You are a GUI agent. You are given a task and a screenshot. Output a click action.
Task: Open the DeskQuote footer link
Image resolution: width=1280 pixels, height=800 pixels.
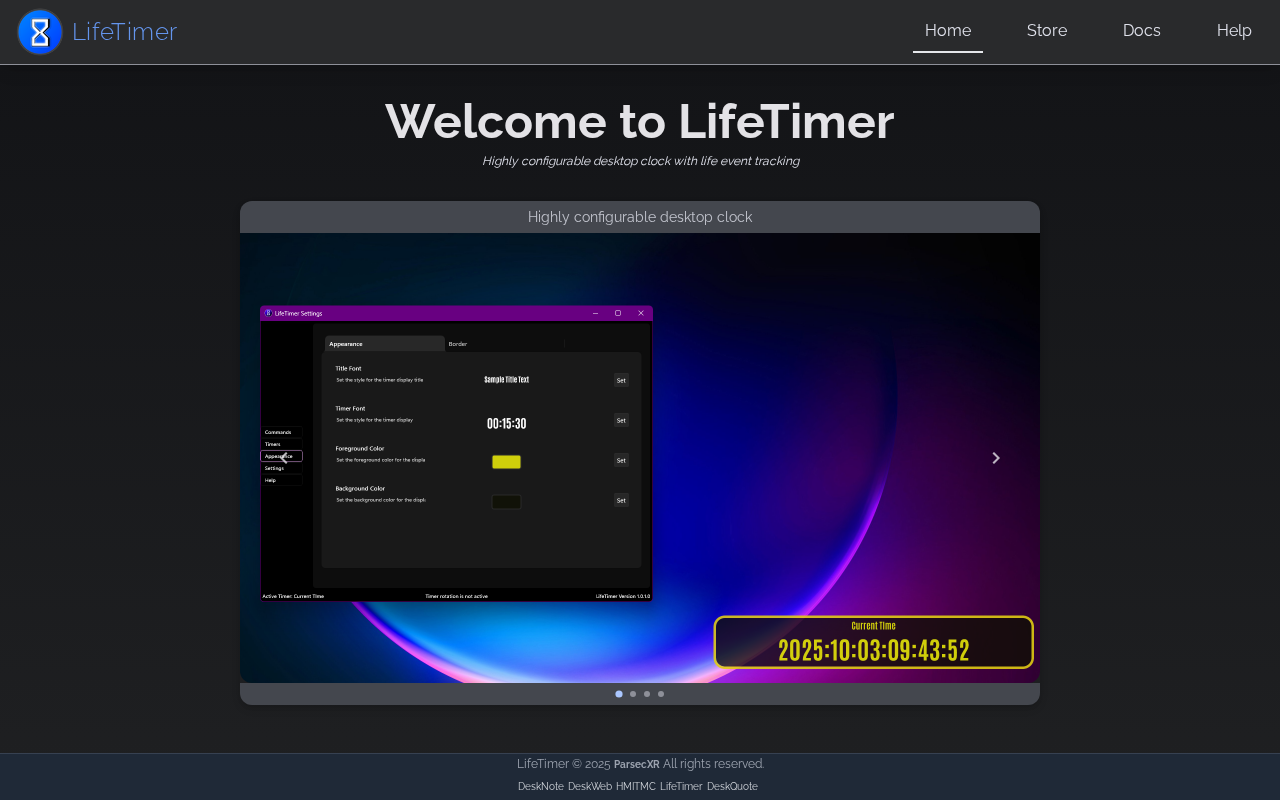click(x=732, y=786)
